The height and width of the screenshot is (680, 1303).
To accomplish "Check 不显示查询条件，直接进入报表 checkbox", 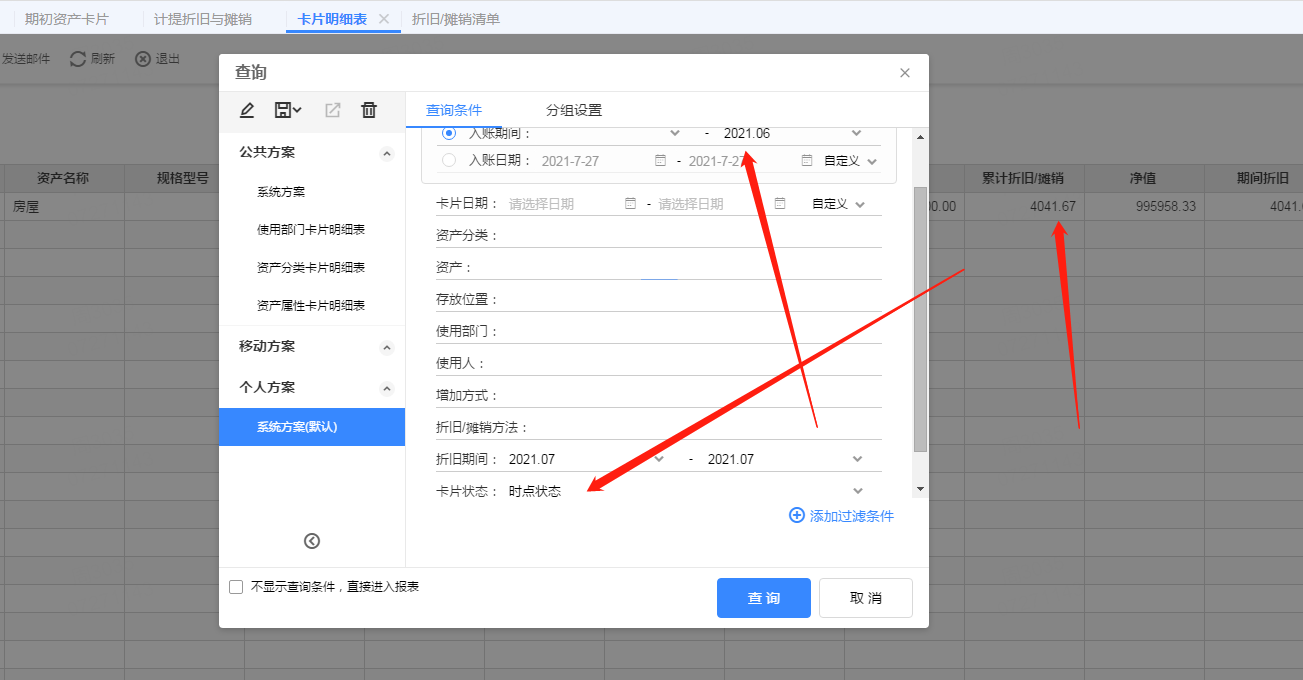I will [x=236, y=587].
